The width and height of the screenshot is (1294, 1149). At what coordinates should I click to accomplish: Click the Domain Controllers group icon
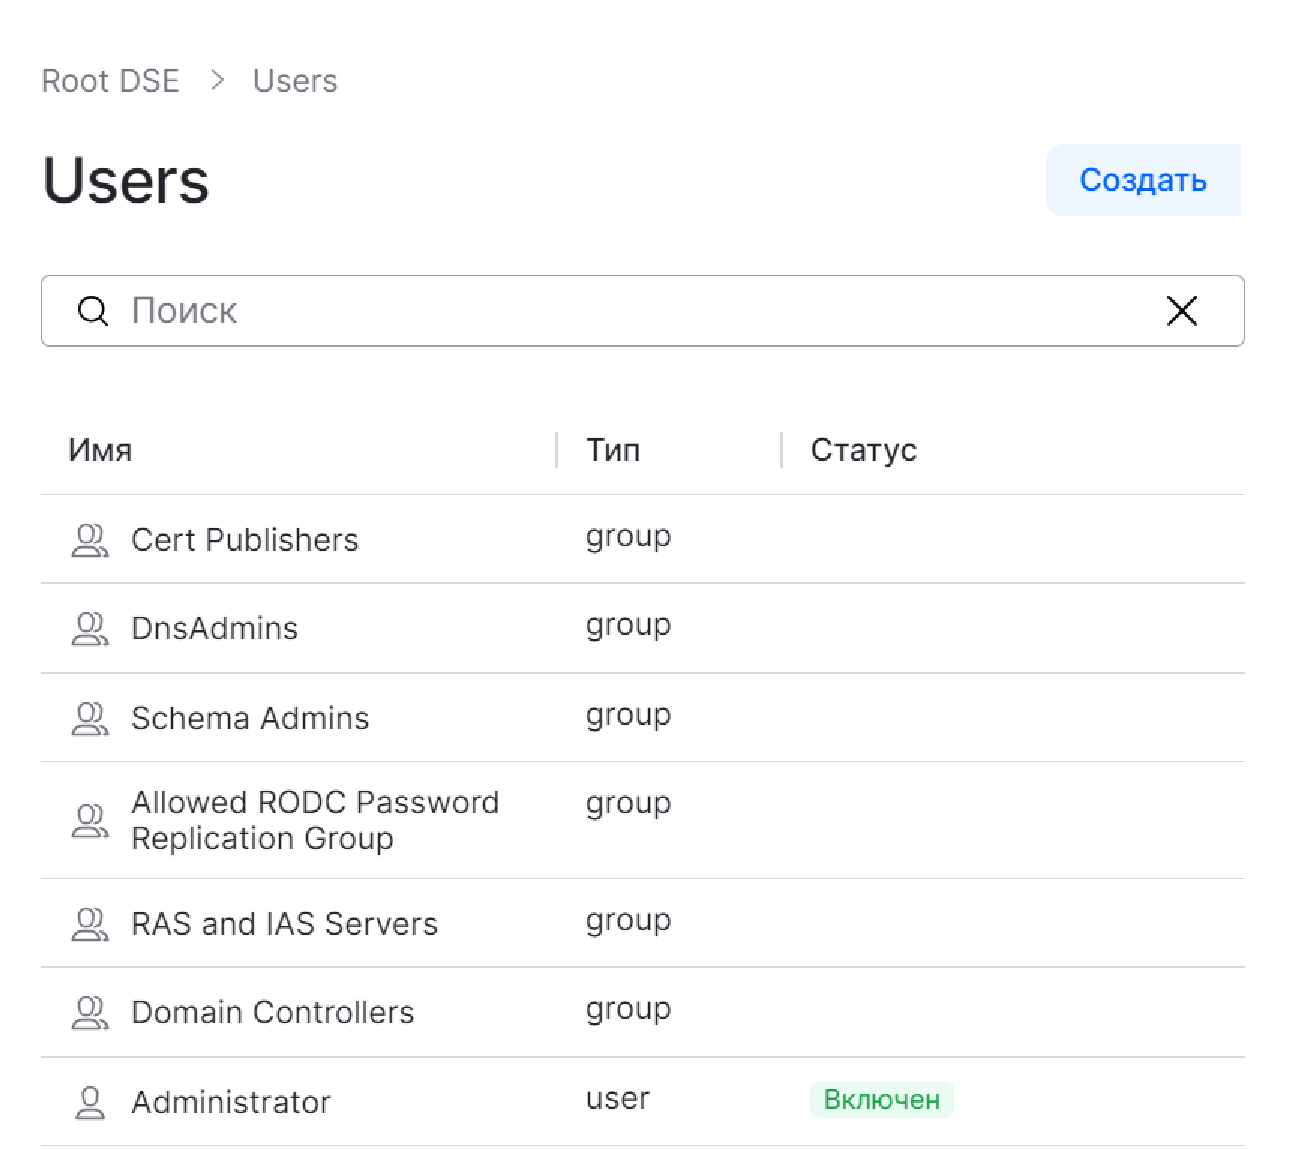90,1013
